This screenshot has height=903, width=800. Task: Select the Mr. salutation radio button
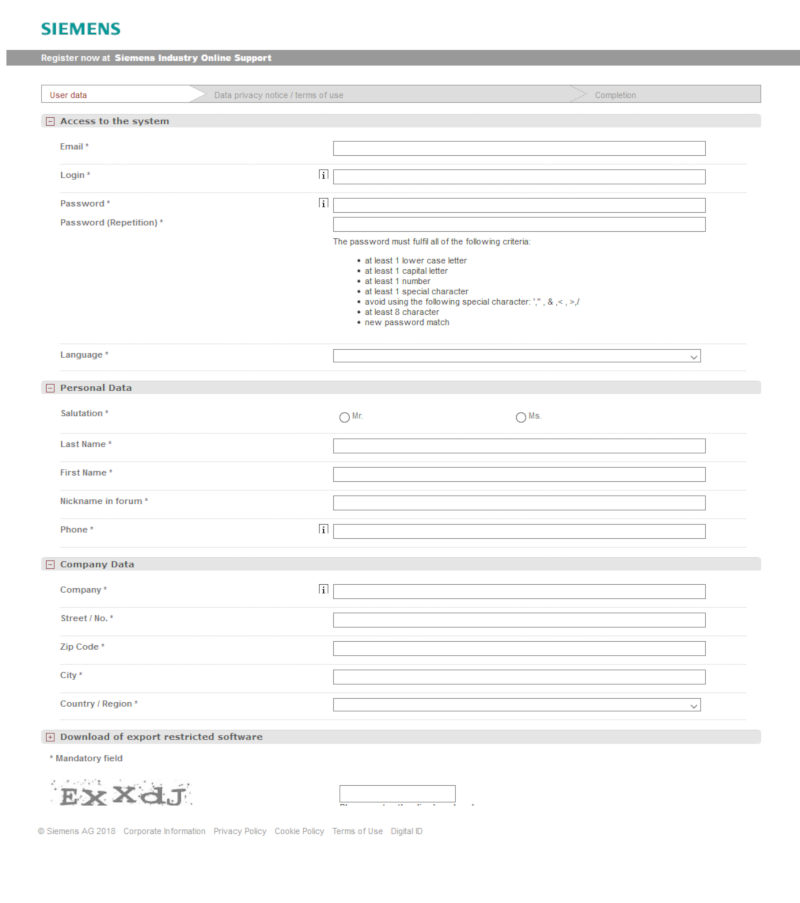[x=345, y=417]
